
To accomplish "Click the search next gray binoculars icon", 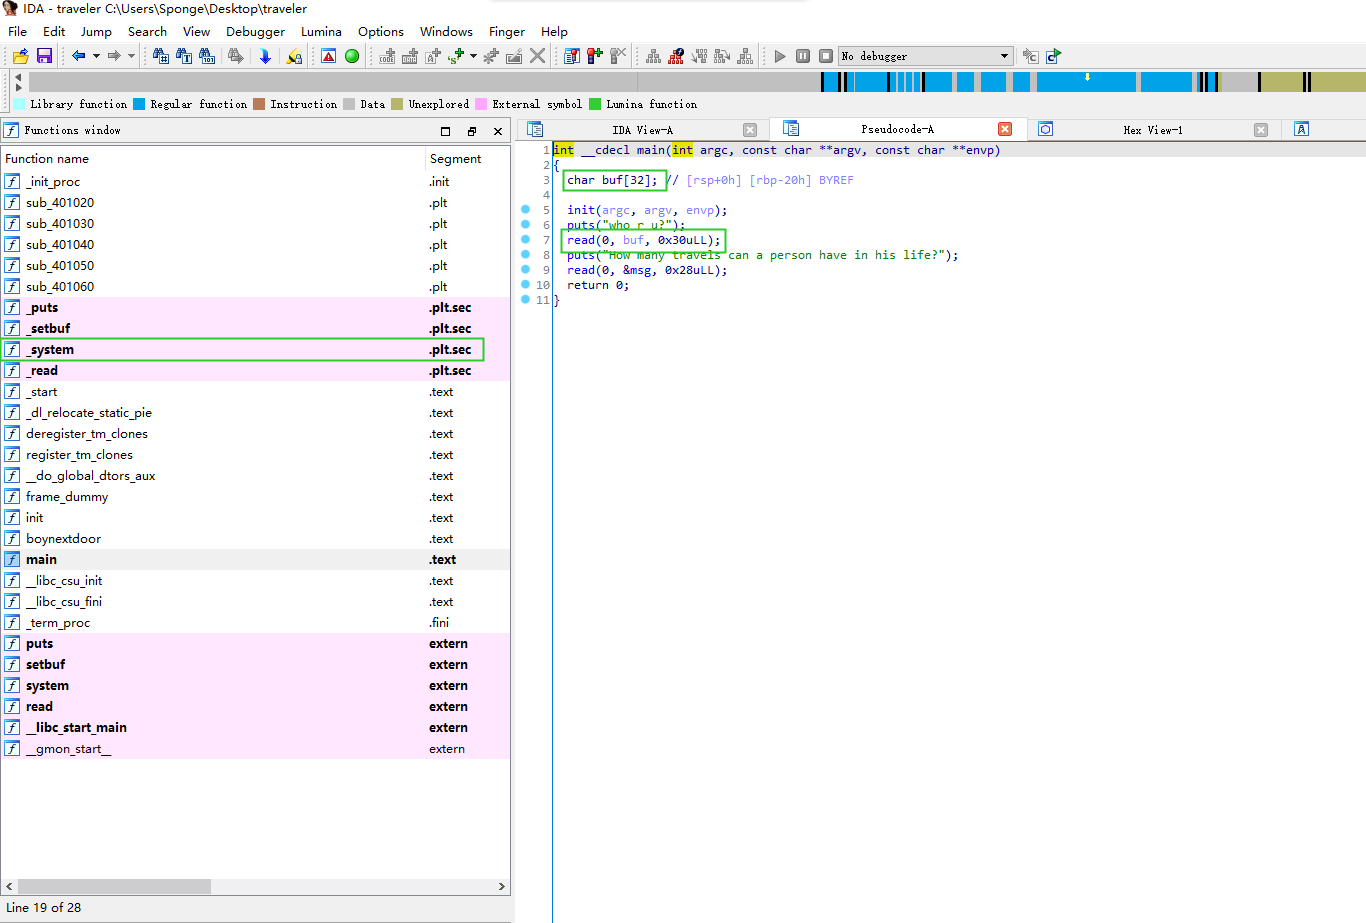I will click(x=236, y=56).
